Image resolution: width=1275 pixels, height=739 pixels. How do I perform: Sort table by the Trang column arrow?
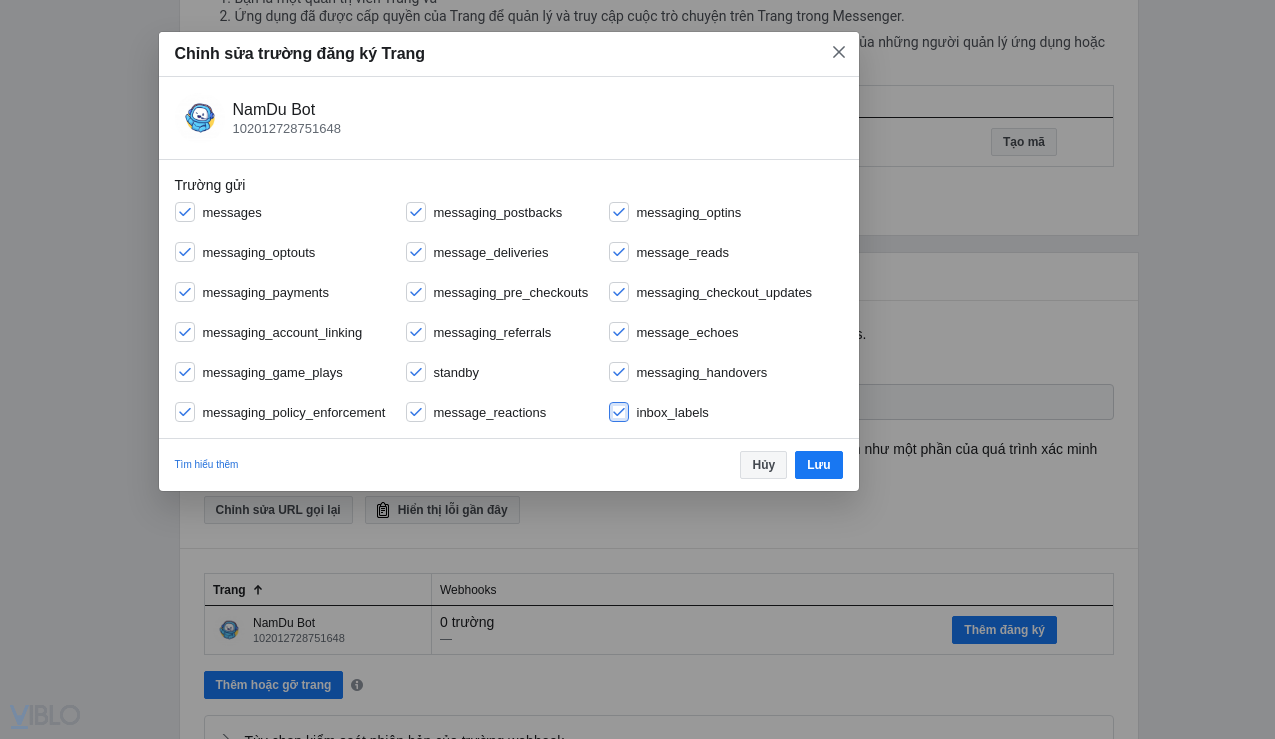(x=258, y=590)
